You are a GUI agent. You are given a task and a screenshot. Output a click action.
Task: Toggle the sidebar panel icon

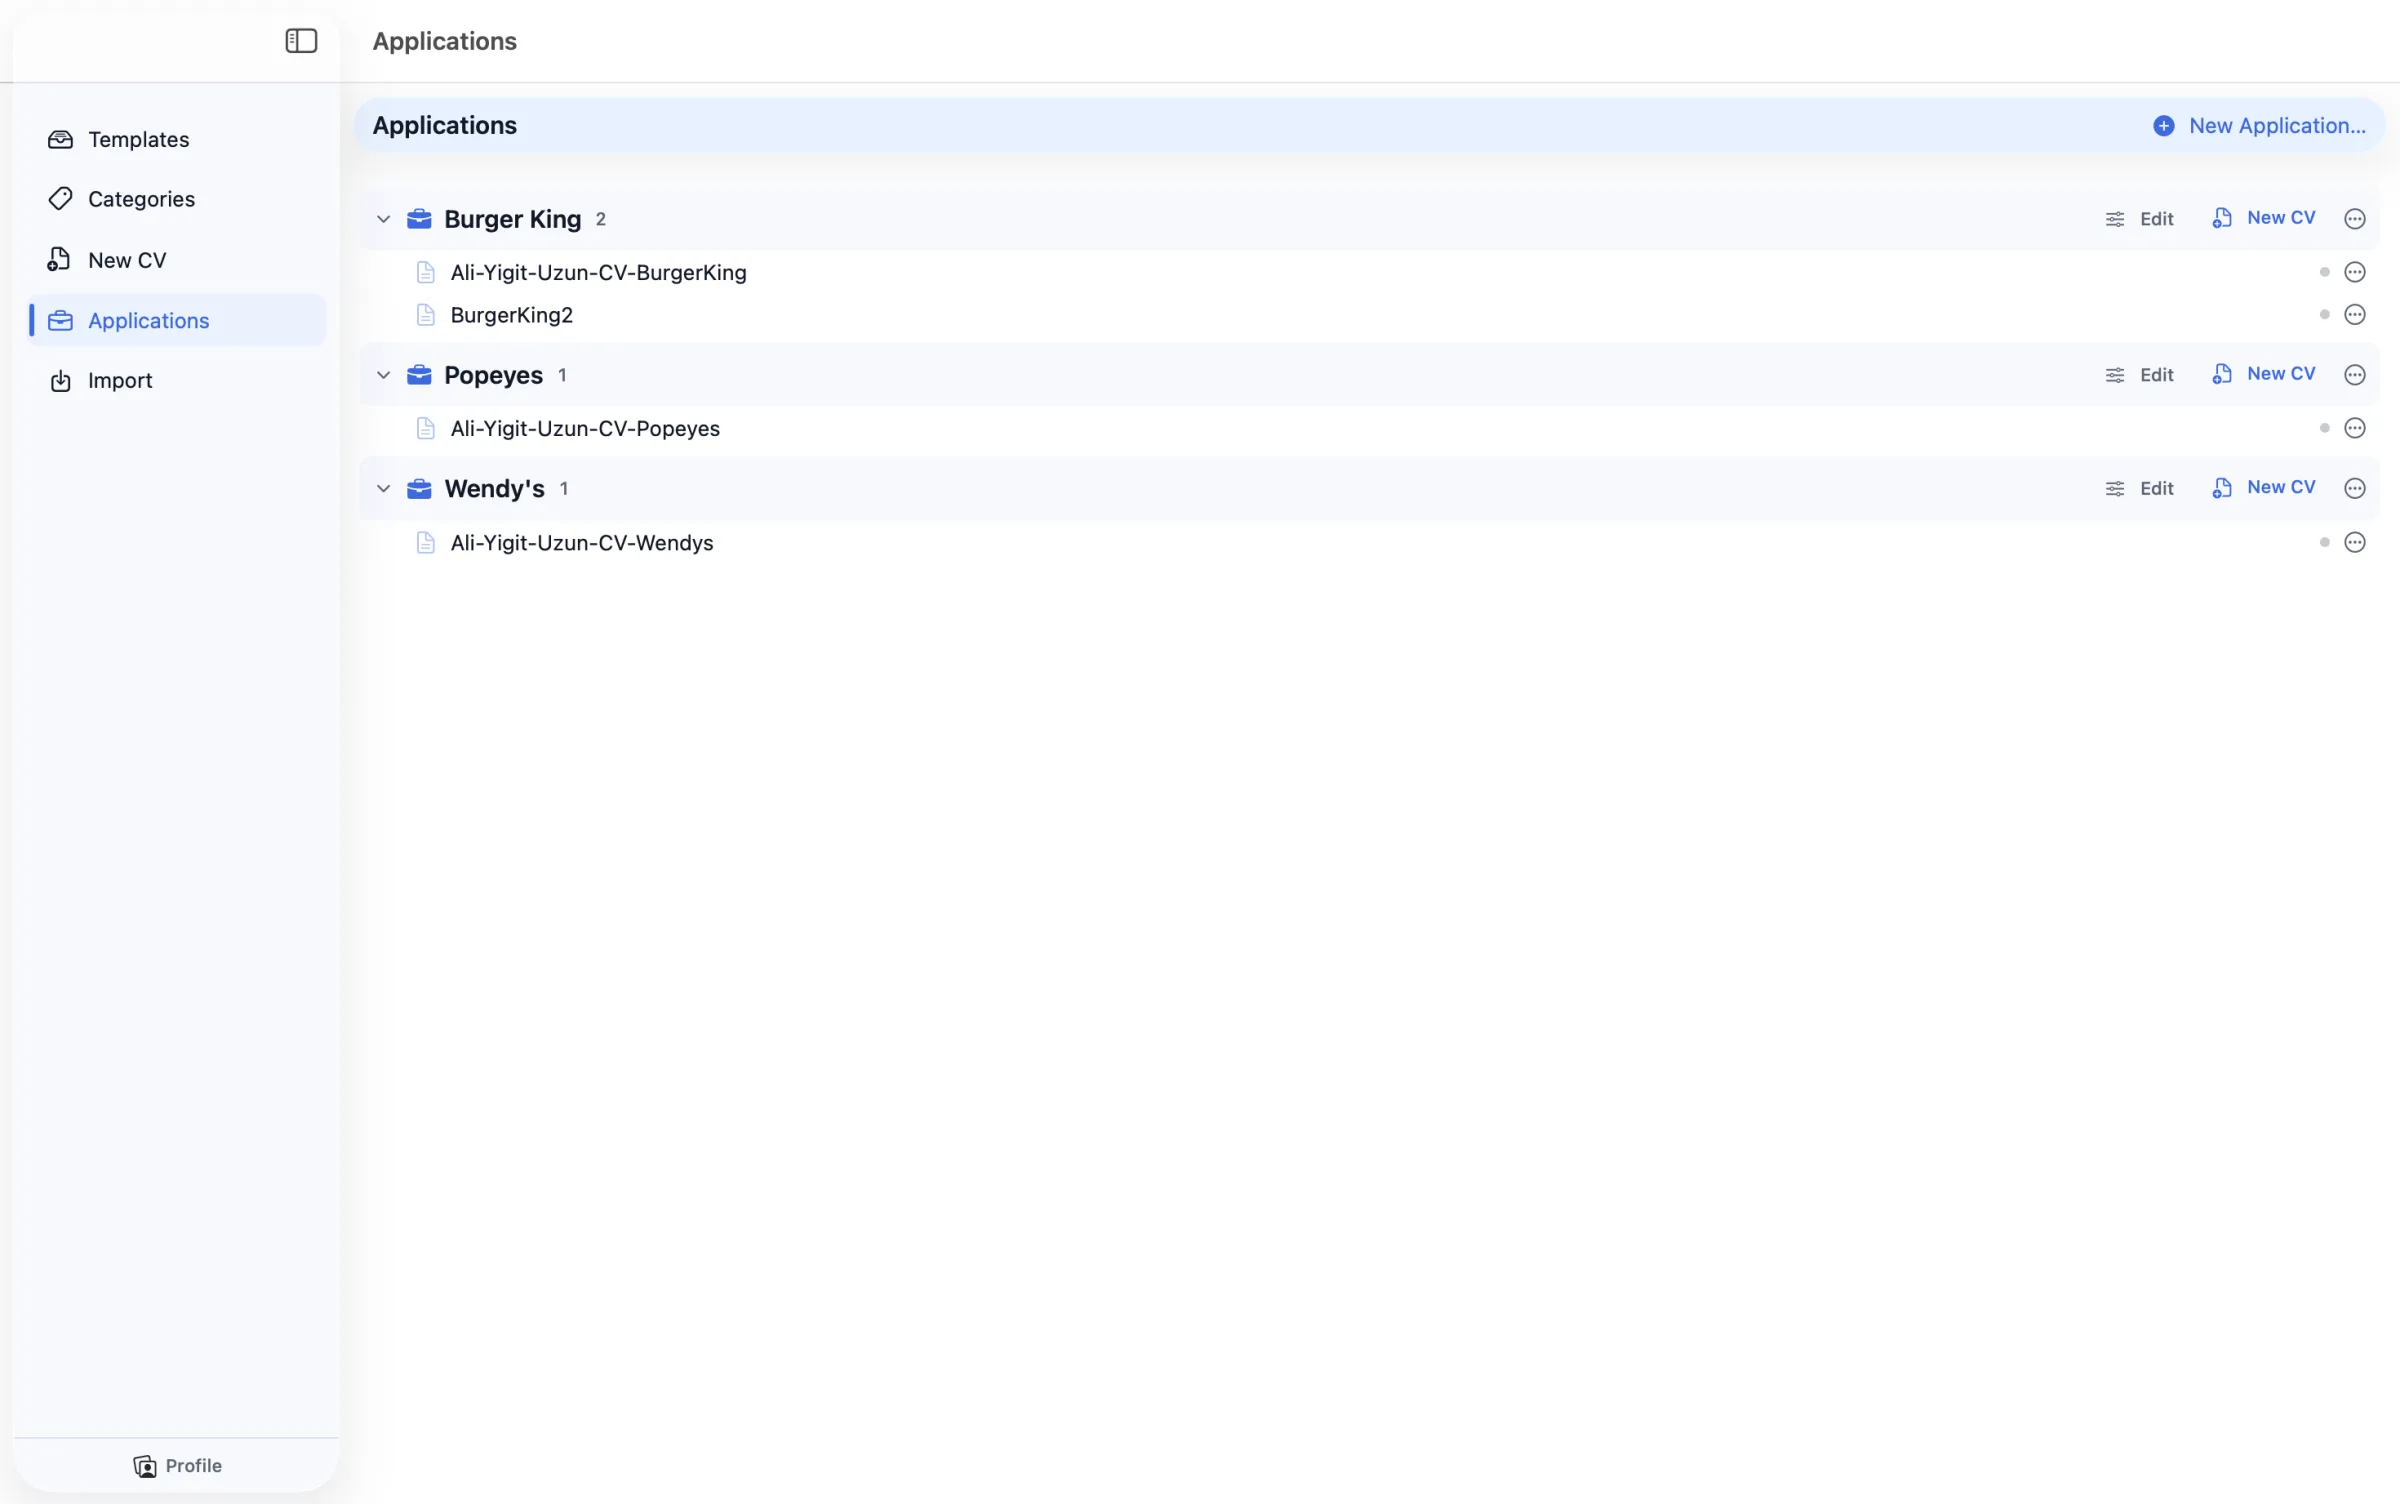tap(301, 41)
